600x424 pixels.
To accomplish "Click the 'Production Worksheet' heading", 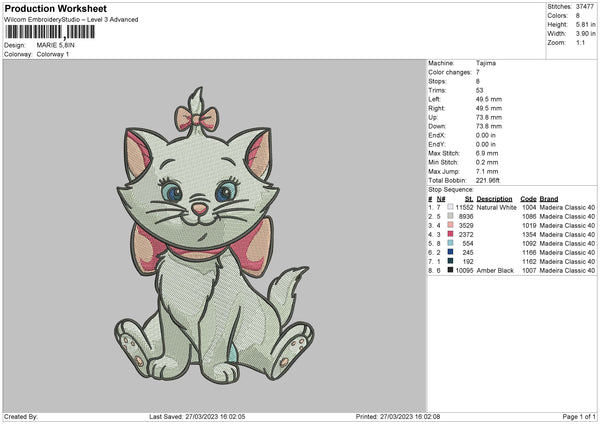I will pyautogui.click(x=55, y=8).
